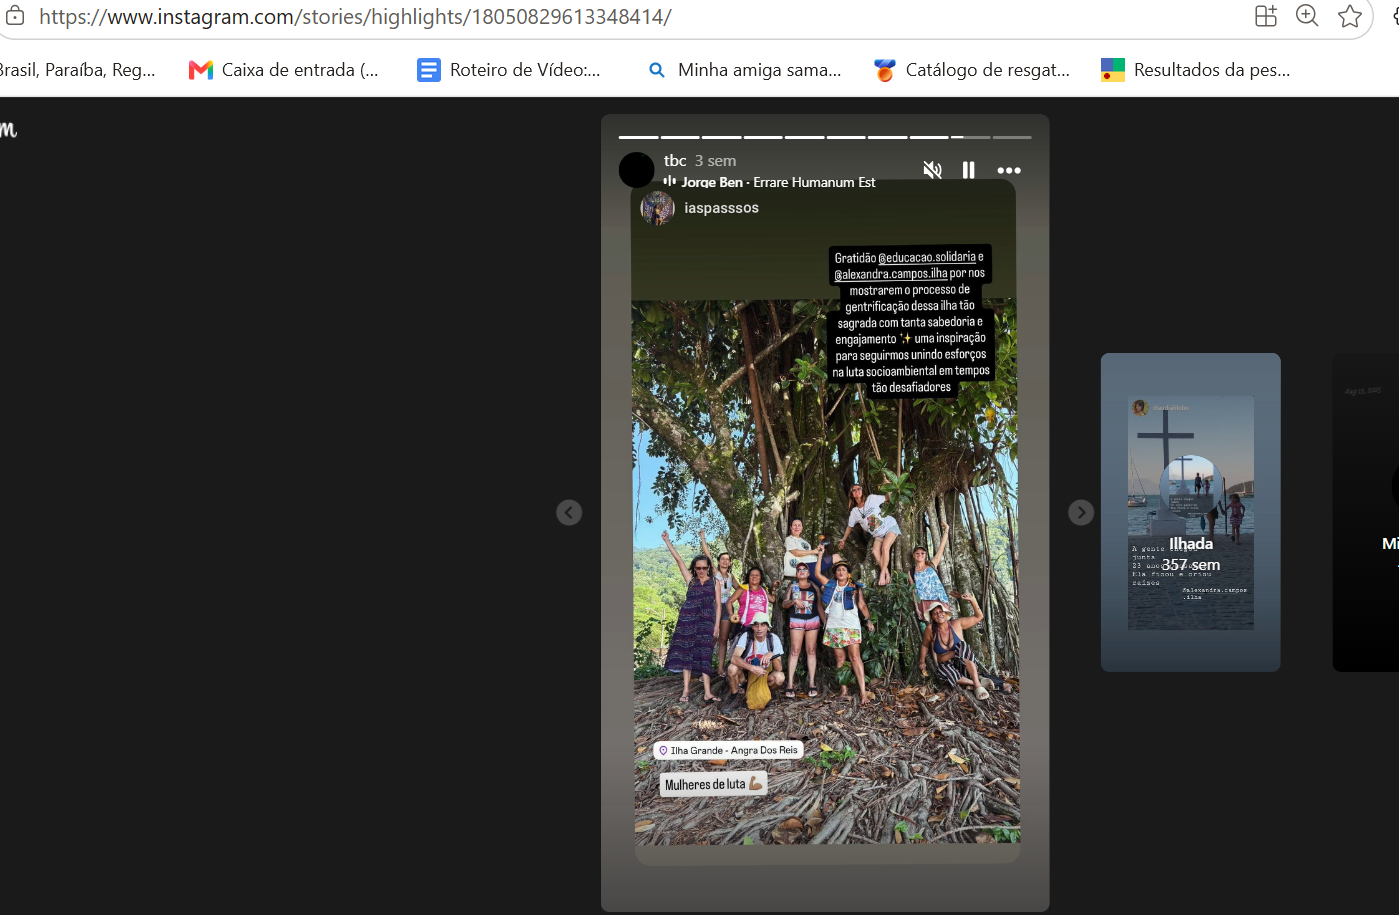Open the Ilhada highlight thumbnail
This screenshot has height=915, width=1399.
click(1191, 512)
